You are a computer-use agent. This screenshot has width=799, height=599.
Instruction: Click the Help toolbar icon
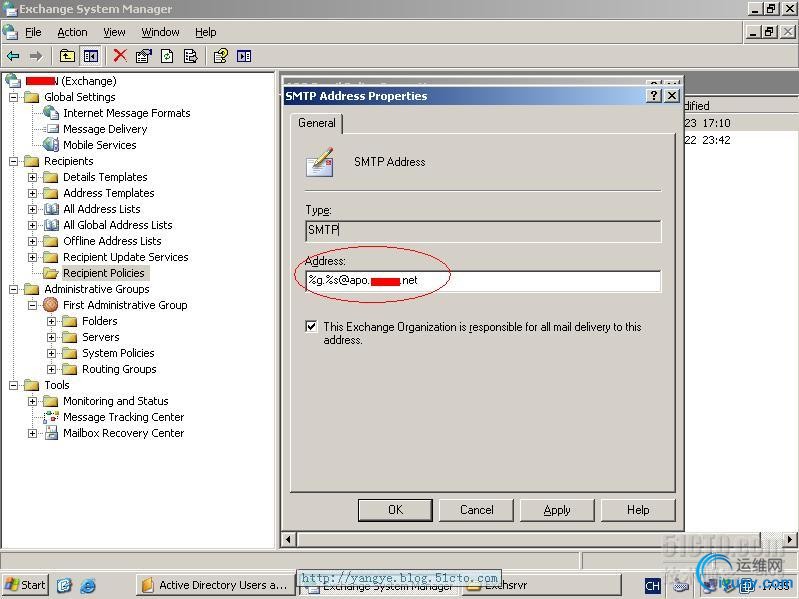pos(221,56)
